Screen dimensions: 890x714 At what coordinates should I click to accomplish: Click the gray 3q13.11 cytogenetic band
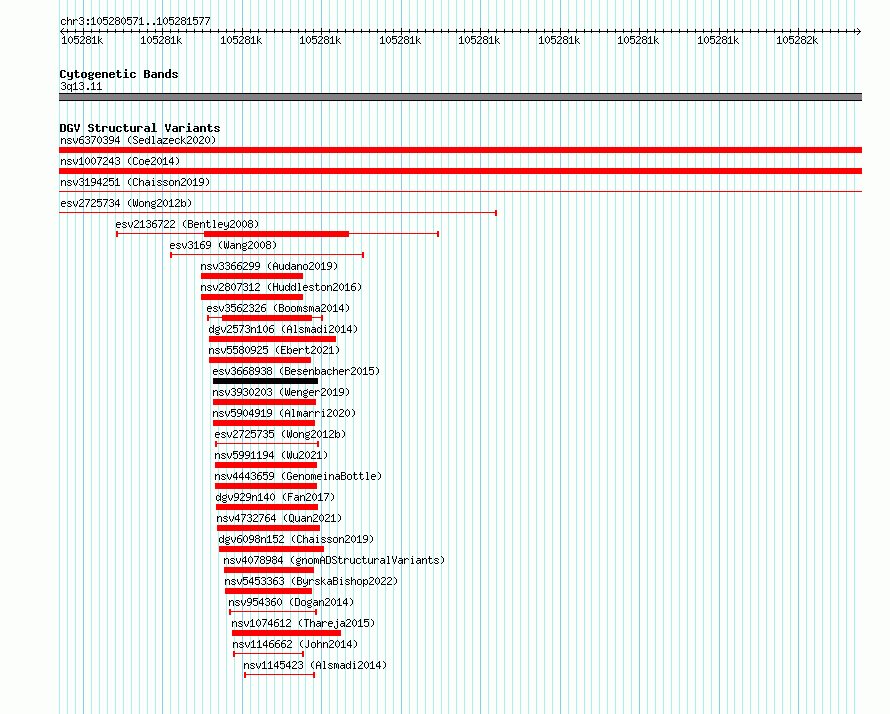tap(460, 97)
